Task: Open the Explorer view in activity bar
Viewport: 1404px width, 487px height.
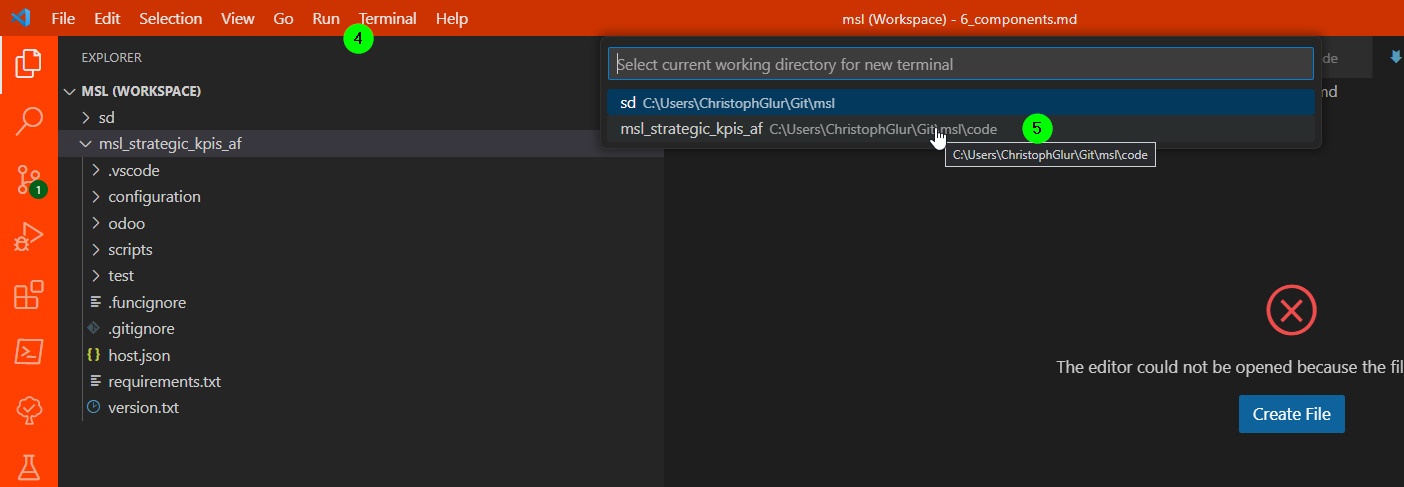Action: point(29,65)
